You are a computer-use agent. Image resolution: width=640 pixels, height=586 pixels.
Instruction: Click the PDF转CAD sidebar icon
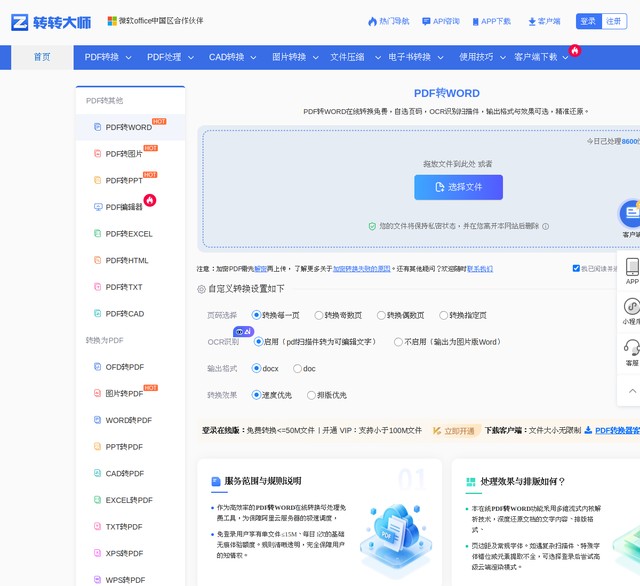98,313
